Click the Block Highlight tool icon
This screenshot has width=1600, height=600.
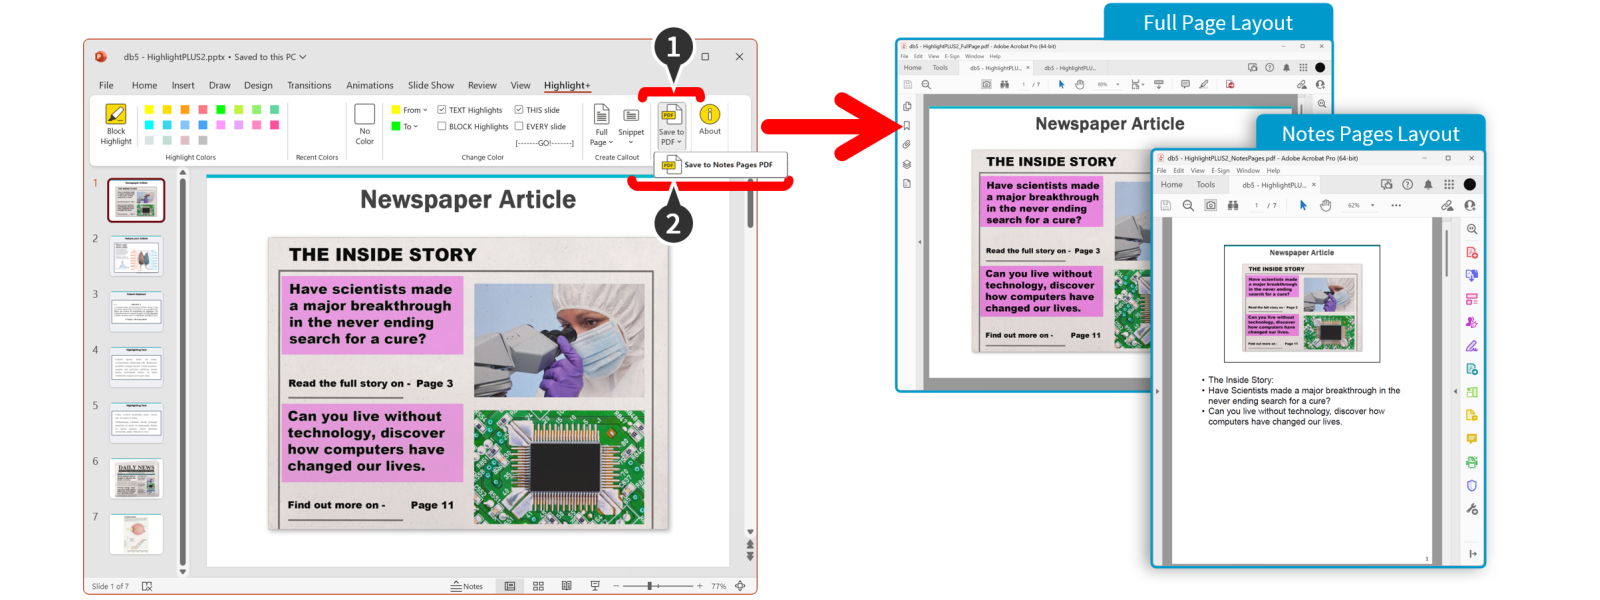(116, 114)
